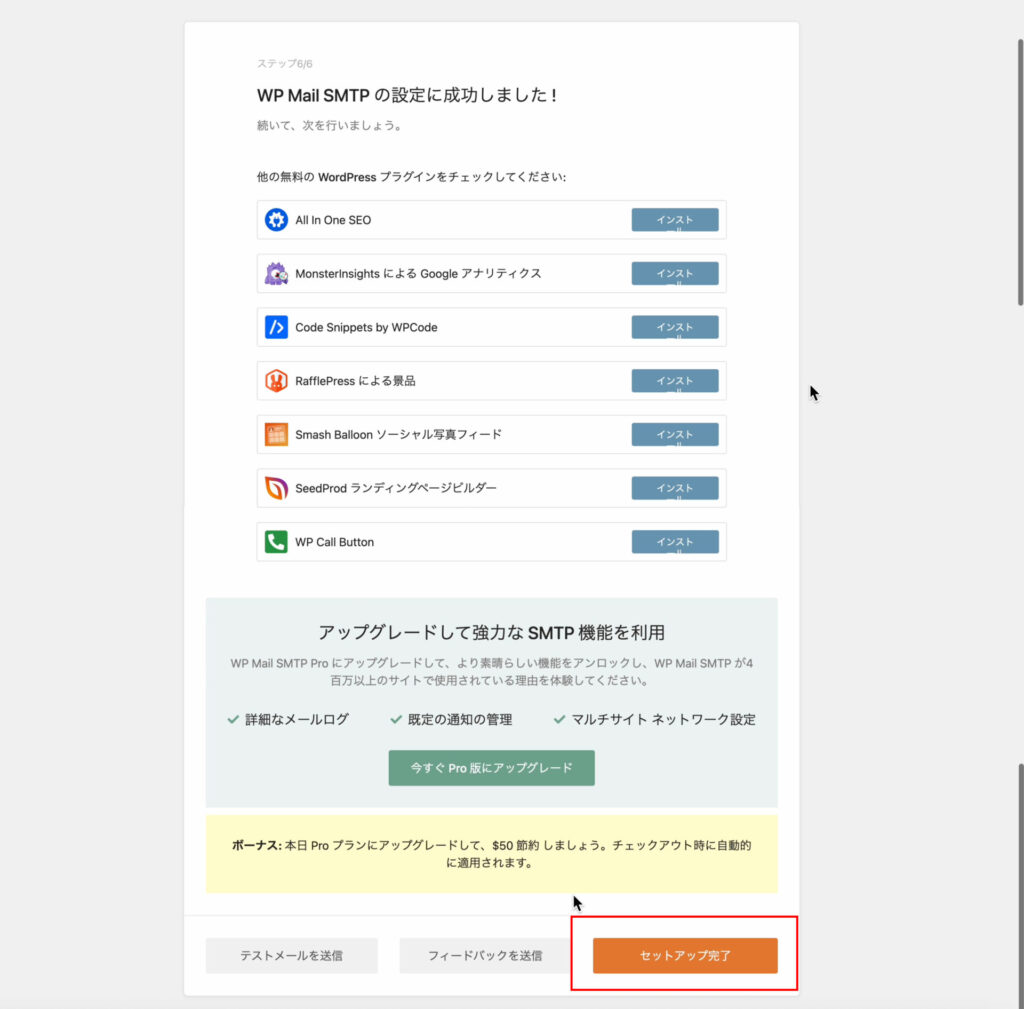Image resolution: width=1024 pixels, height=1009 pixels.
Task: Install SeedProd landing page builder
Action: point(675,488)
